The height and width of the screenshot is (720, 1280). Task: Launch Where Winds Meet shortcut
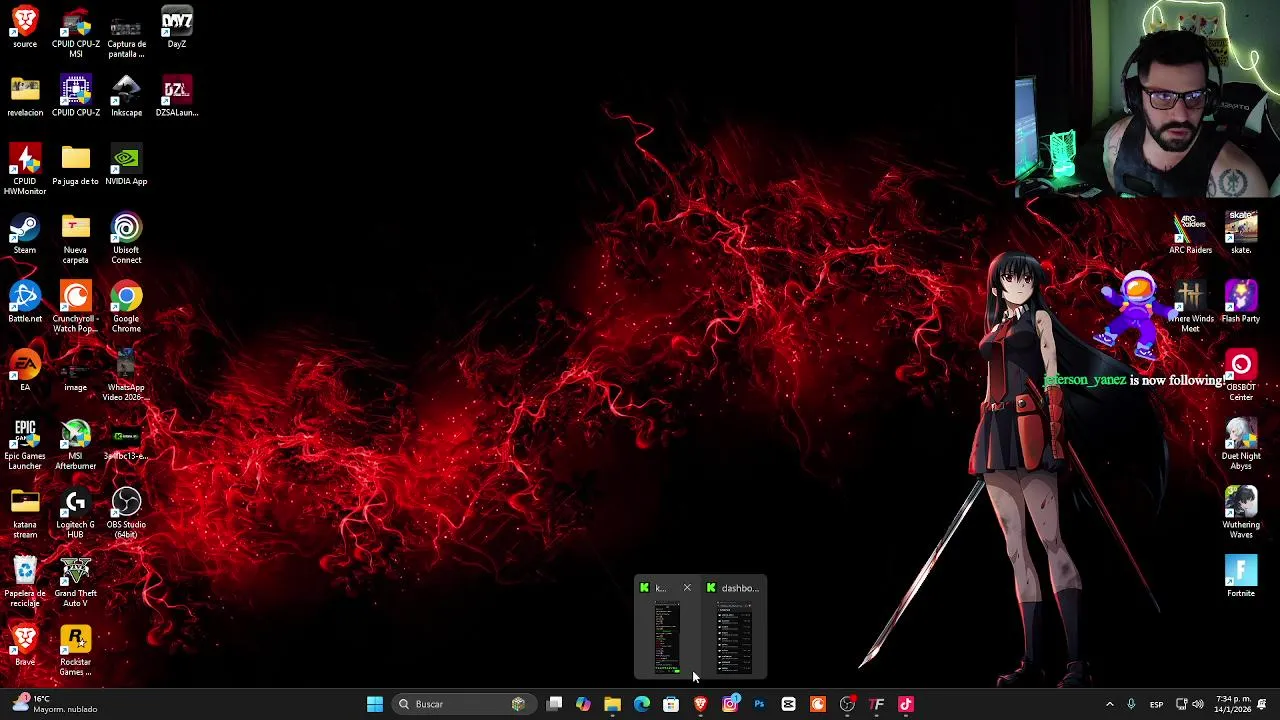coord(1190,307)
